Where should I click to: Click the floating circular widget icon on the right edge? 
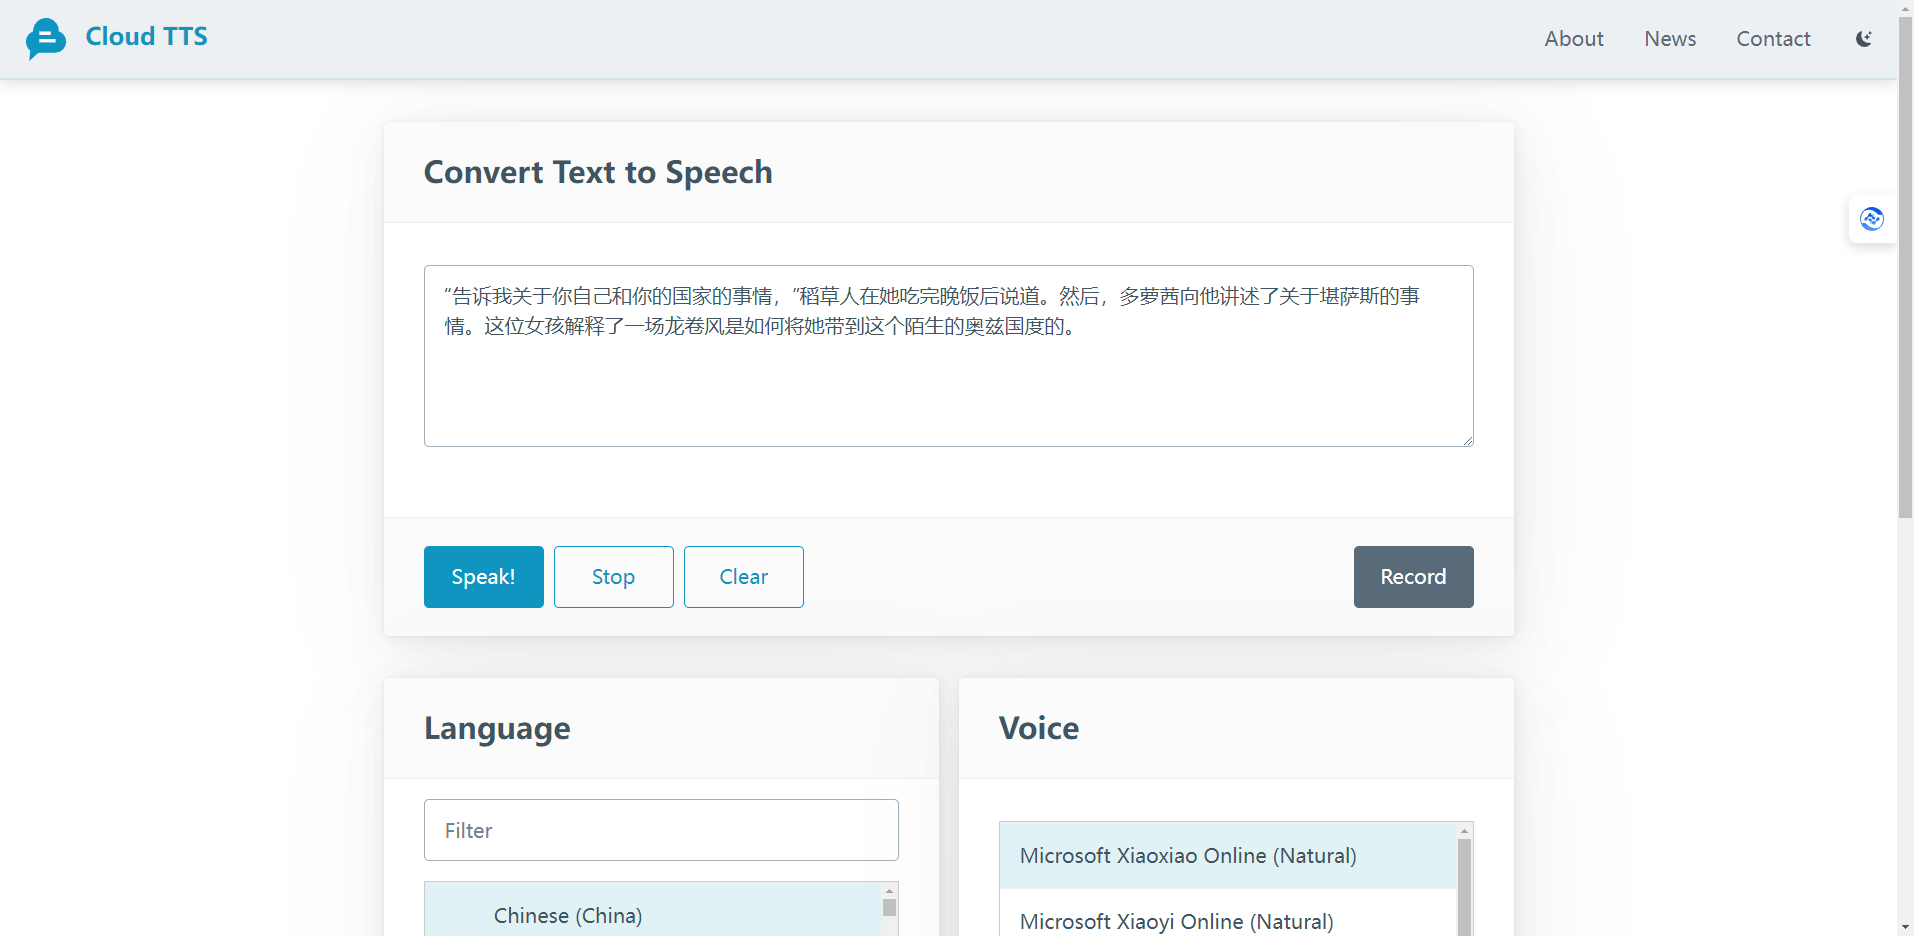(x=1871, y=218)
